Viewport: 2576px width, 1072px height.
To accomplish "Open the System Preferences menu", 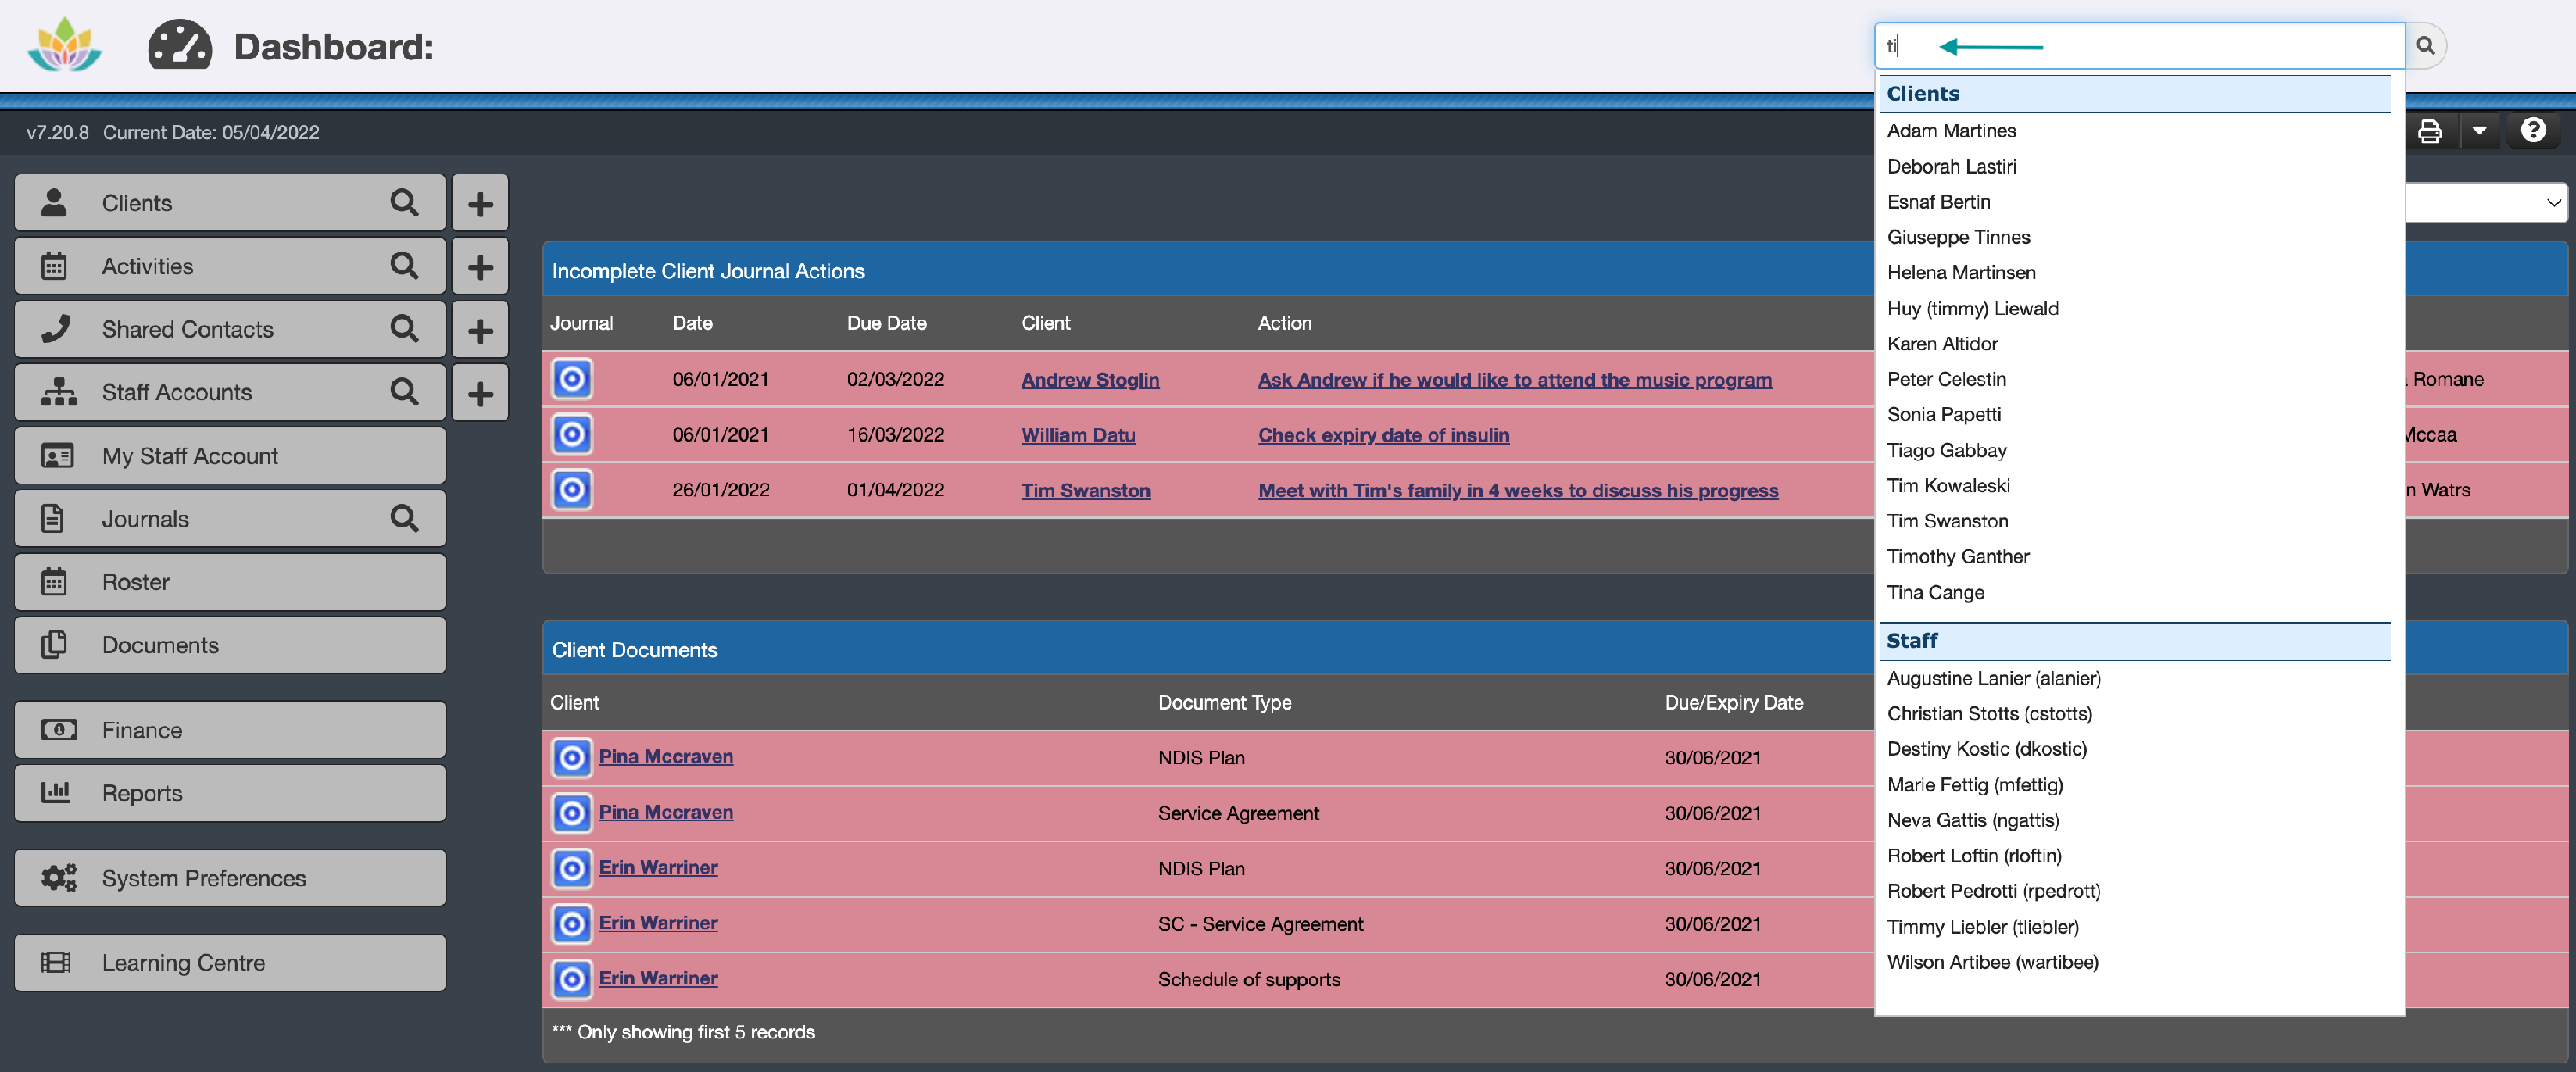I will (230, 878).
